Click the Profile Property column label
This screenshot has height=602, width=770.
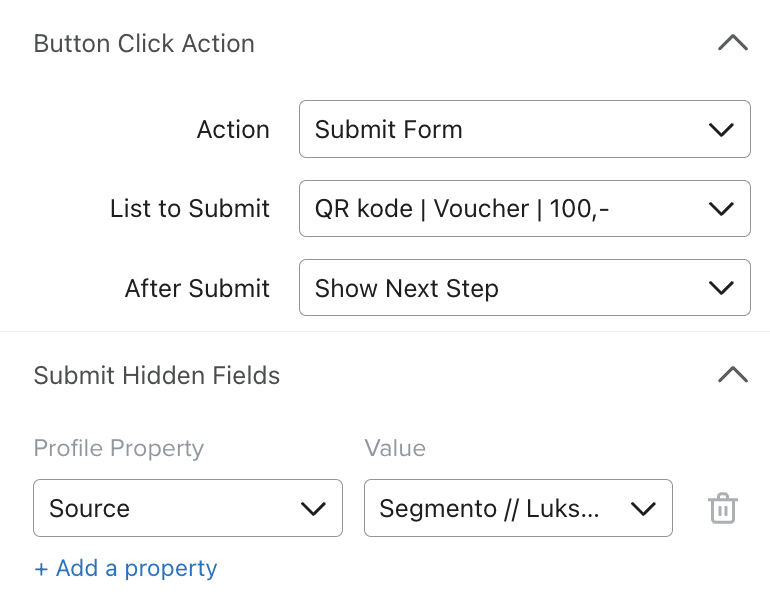(118, 448)
